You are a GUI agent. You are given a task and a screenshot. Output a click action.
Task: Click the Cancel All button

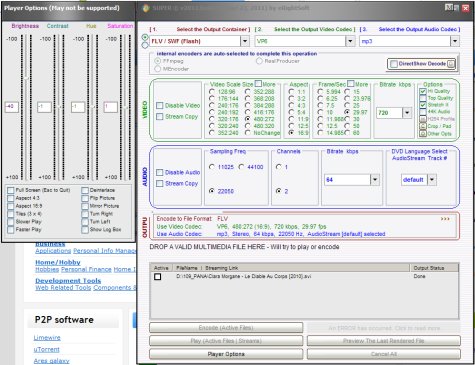pyautogui.click(x=384, y=354)
